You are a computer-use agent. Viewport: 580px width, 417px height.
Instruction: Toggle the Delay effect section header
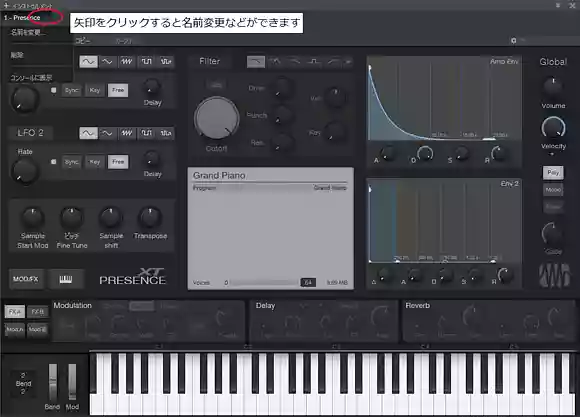265,306
